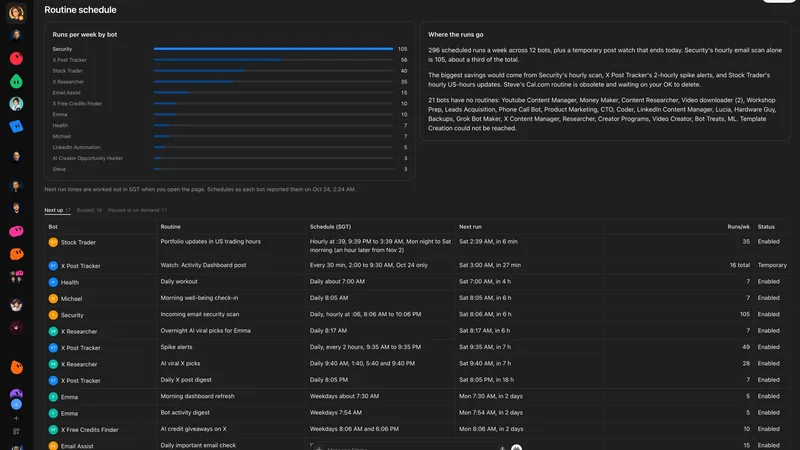
Task: Click Daily important email check routine
Action: (x=198, y=445)
